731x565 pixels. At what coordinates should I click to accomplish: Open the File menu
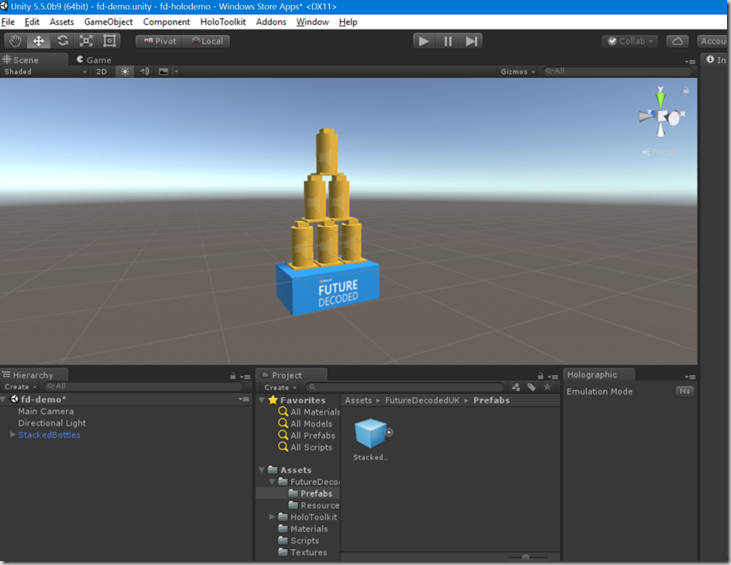point(8,22)
